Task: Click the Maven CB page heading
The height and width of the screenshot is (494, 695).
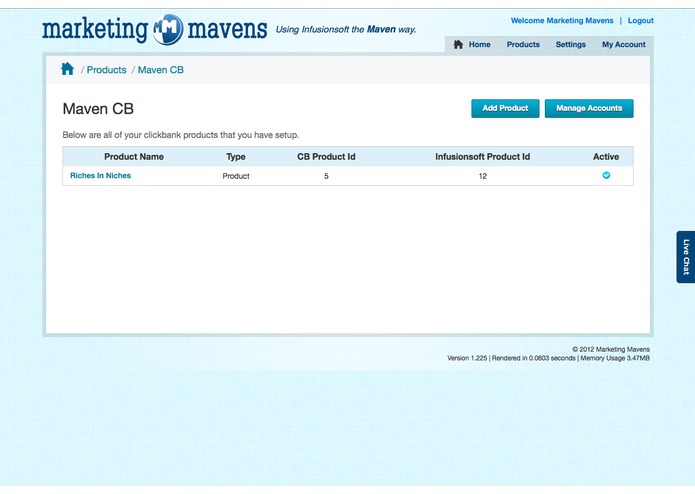Action: coord(98,109)
